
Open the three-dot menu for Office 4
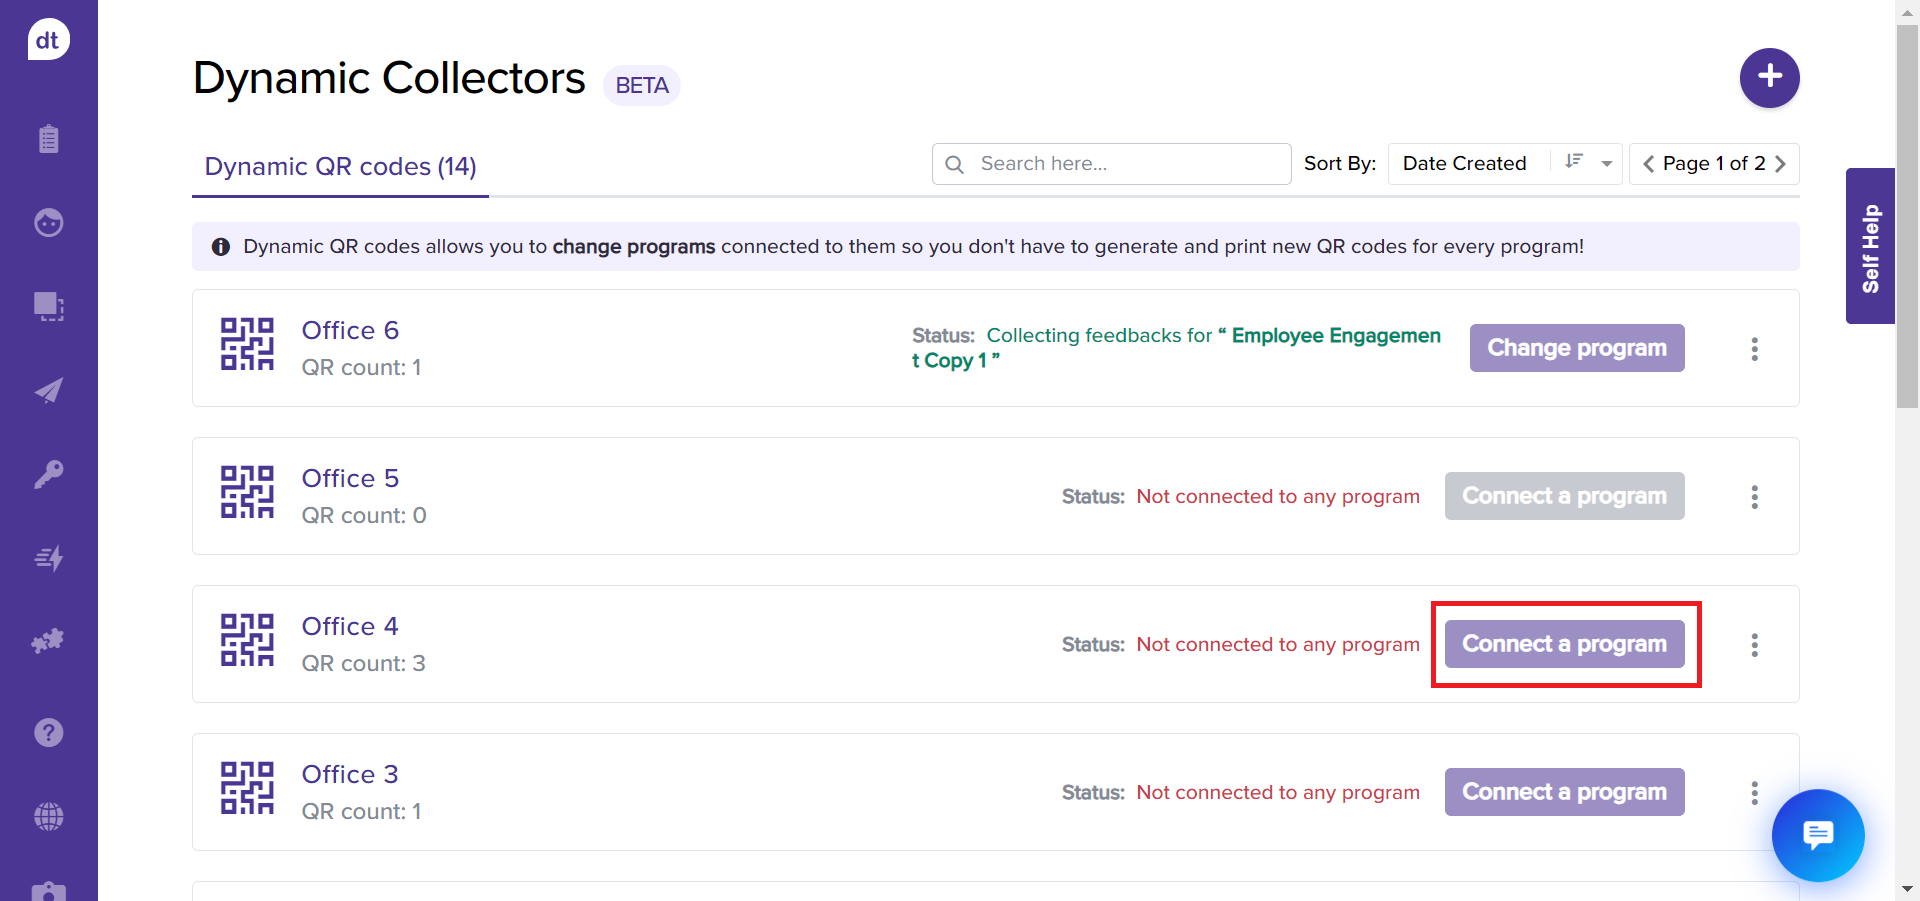coord(1754,645)
